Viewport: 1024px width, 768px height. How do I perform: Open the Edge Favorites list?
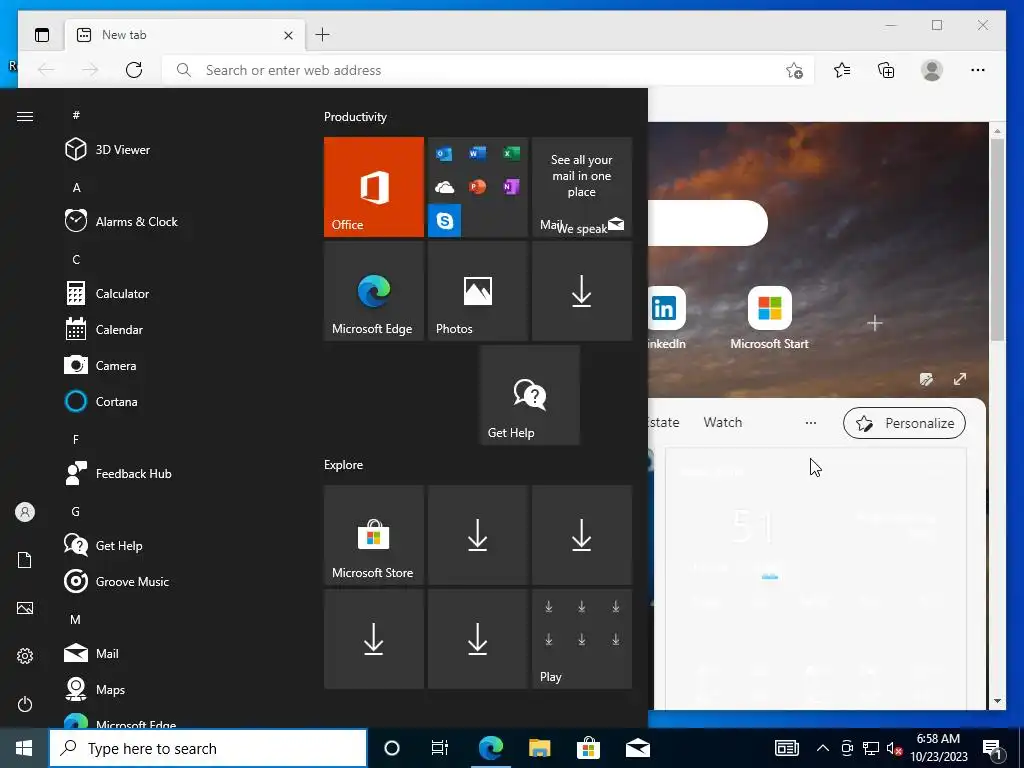tap(842, 70)
